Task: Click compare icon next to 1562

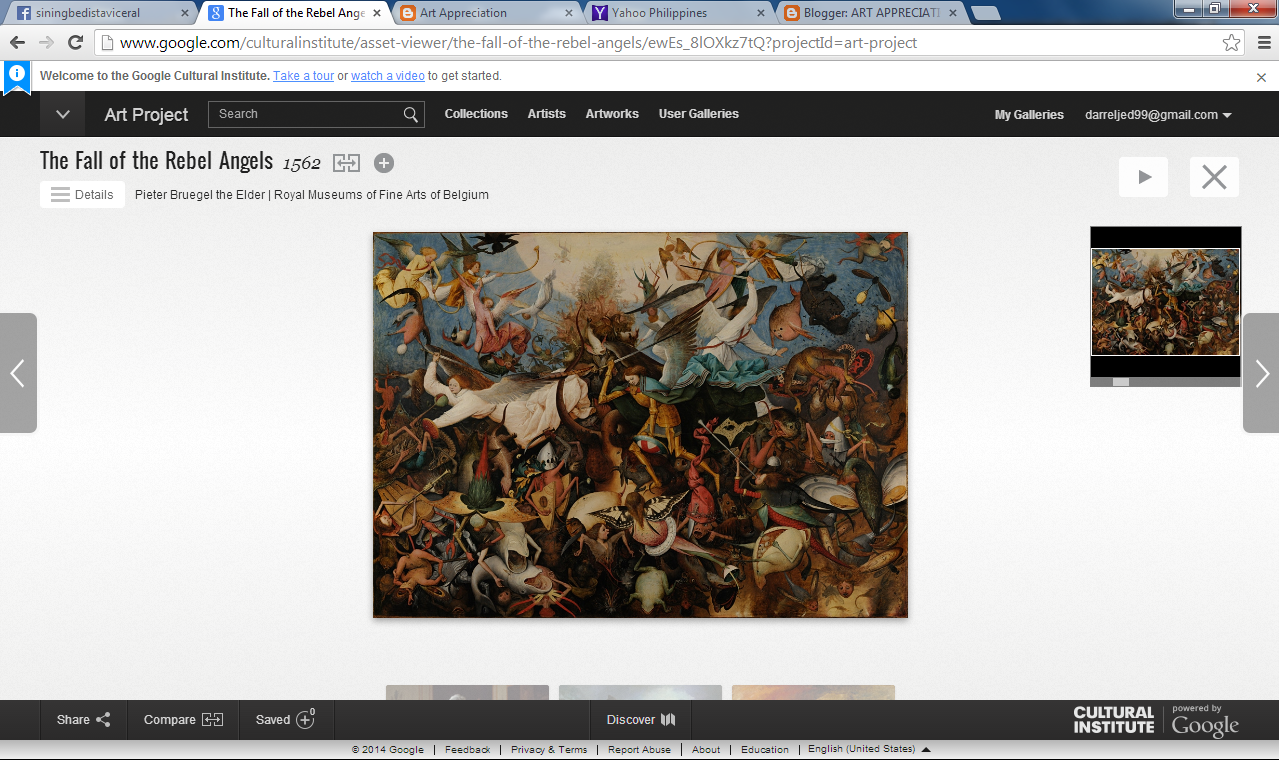Action: point(346,163)
